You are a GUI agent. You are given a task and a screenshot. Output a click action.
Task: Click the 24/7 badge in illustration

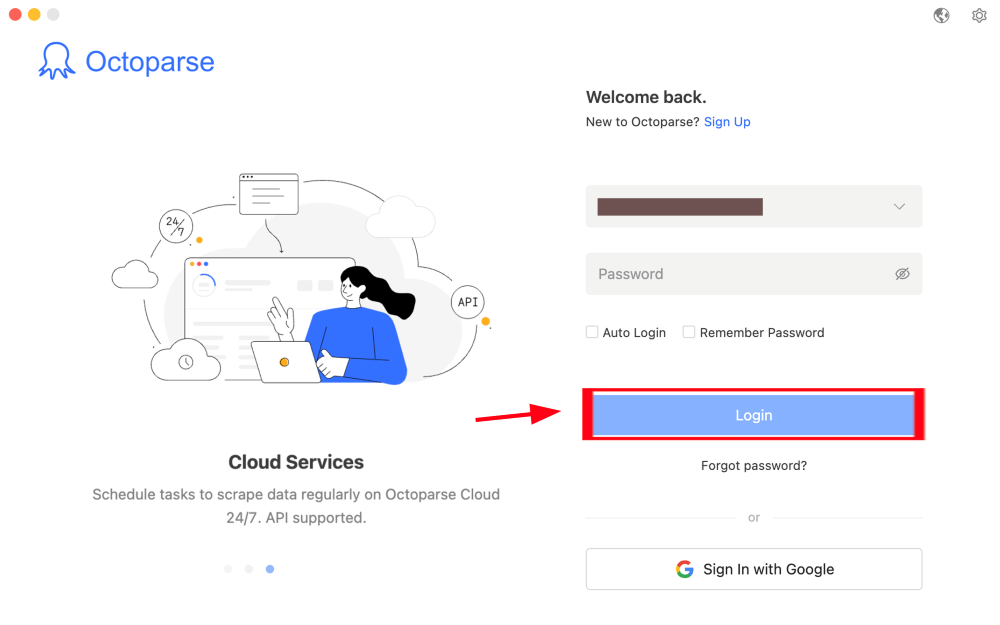[x=174, y=226]
